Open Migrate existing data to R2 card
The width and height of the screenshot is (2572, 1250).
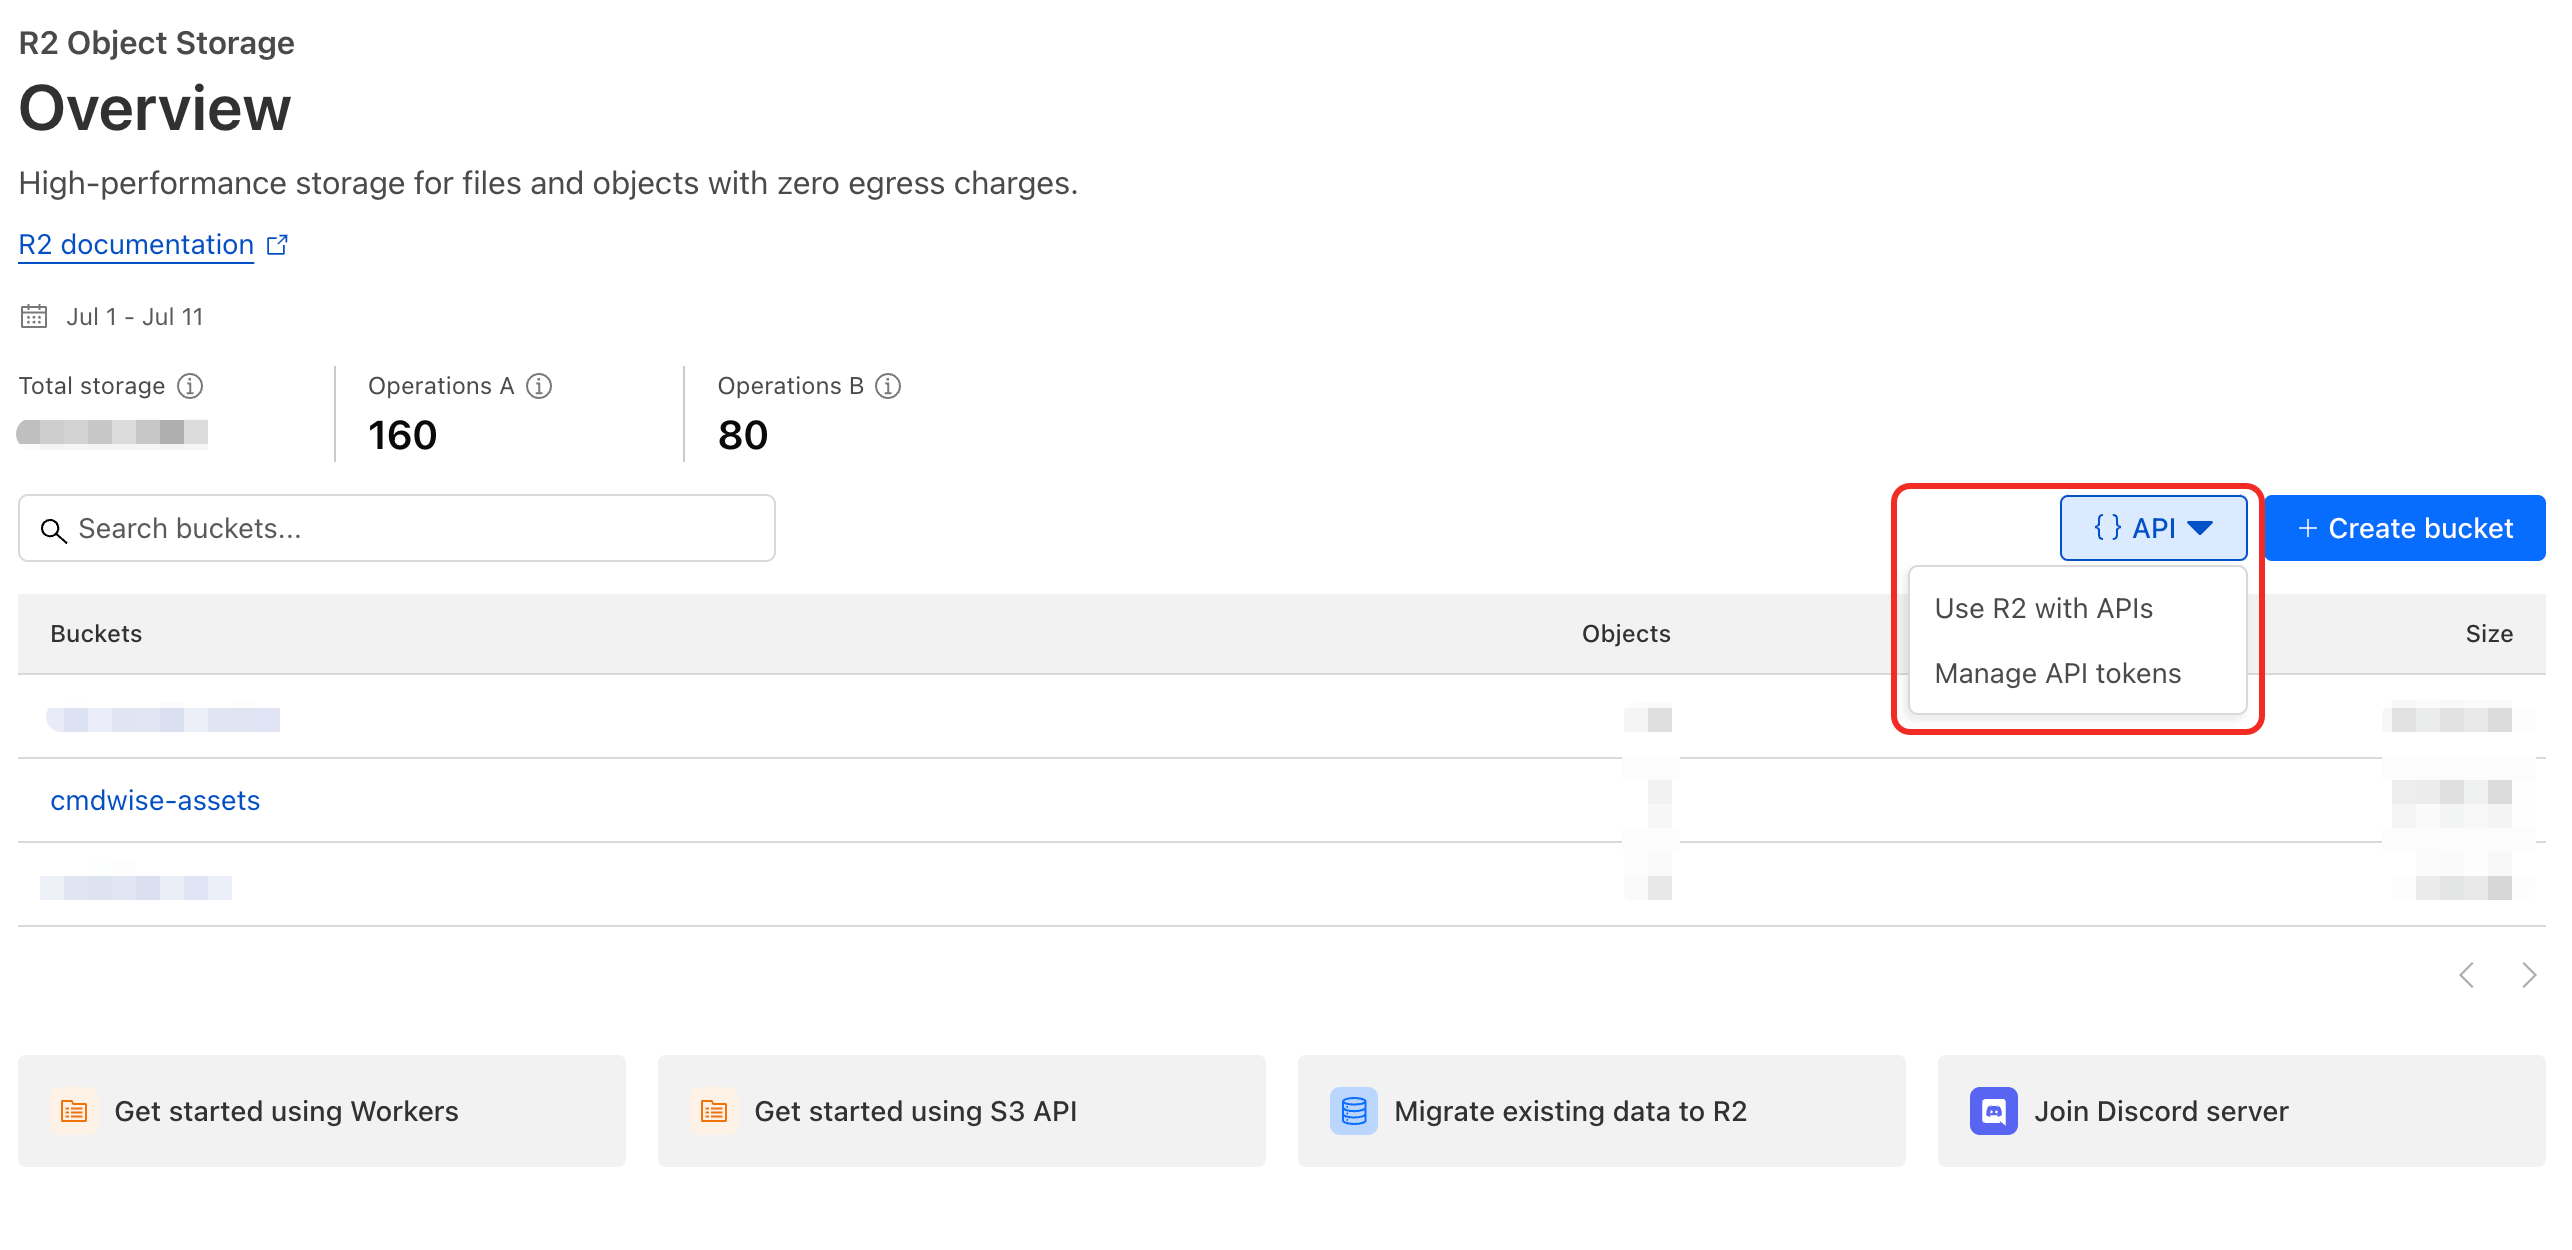coord(1602,1111)
